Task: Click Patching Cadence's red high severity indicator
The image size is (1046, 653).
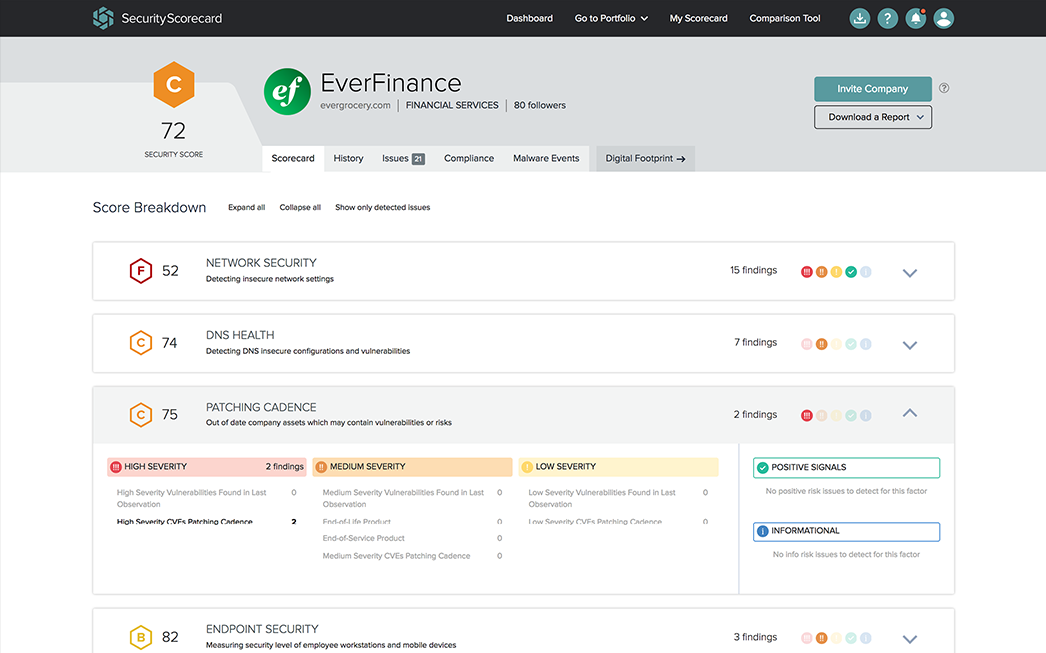Action: coord(807,416)
